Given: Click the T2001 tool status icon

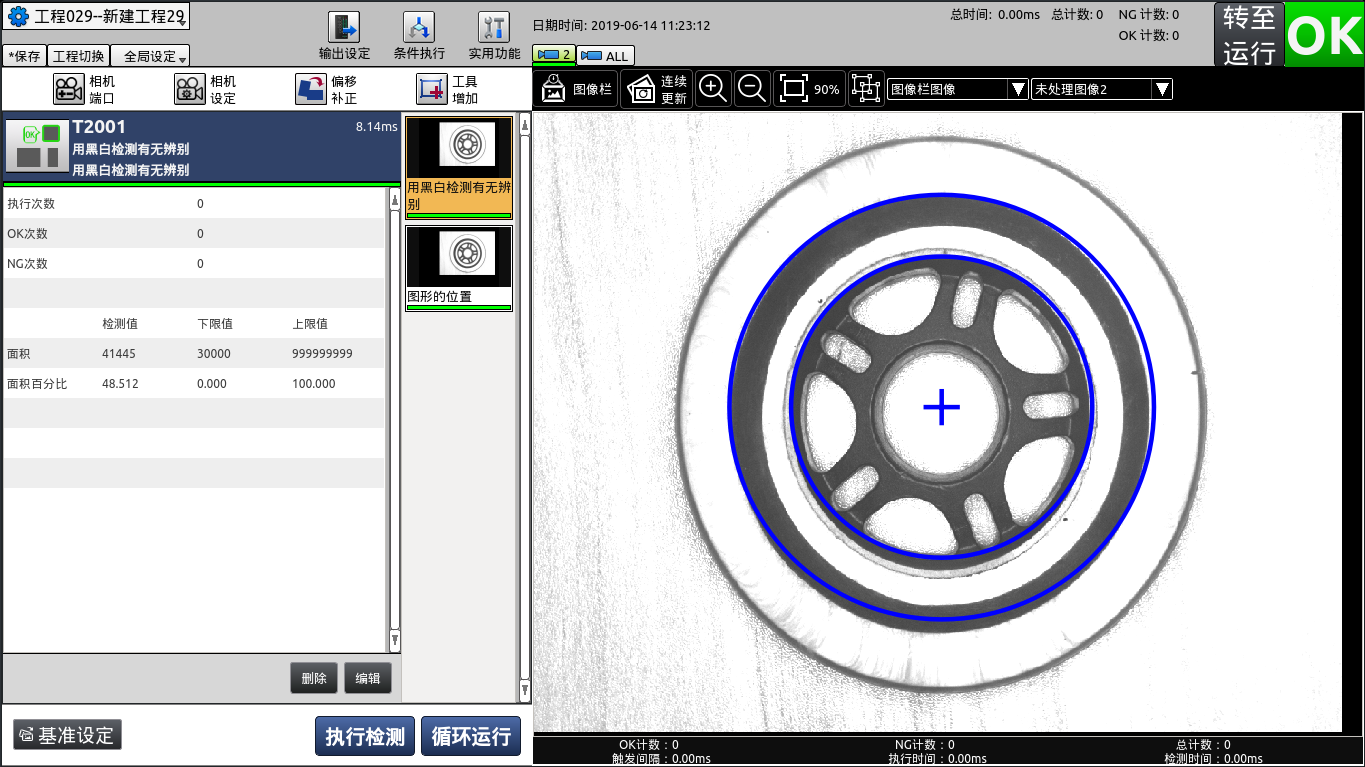Looking at the screenshot, I should click(x=36, y=147).
